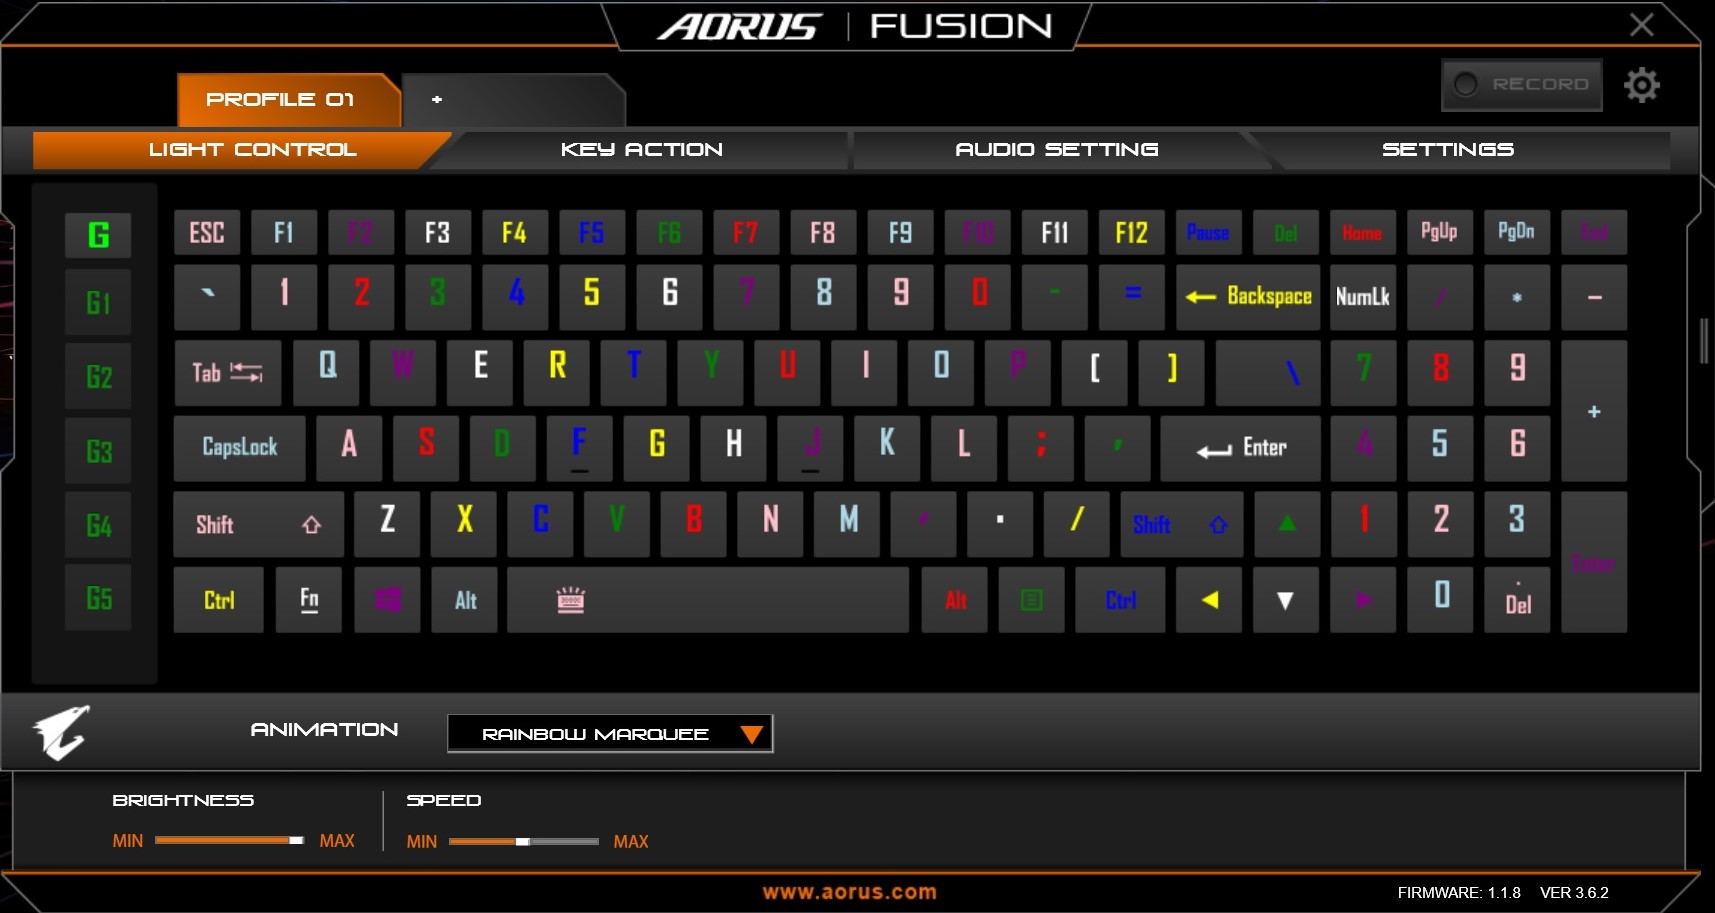Switch to the Key Action tab

[642, 150]
